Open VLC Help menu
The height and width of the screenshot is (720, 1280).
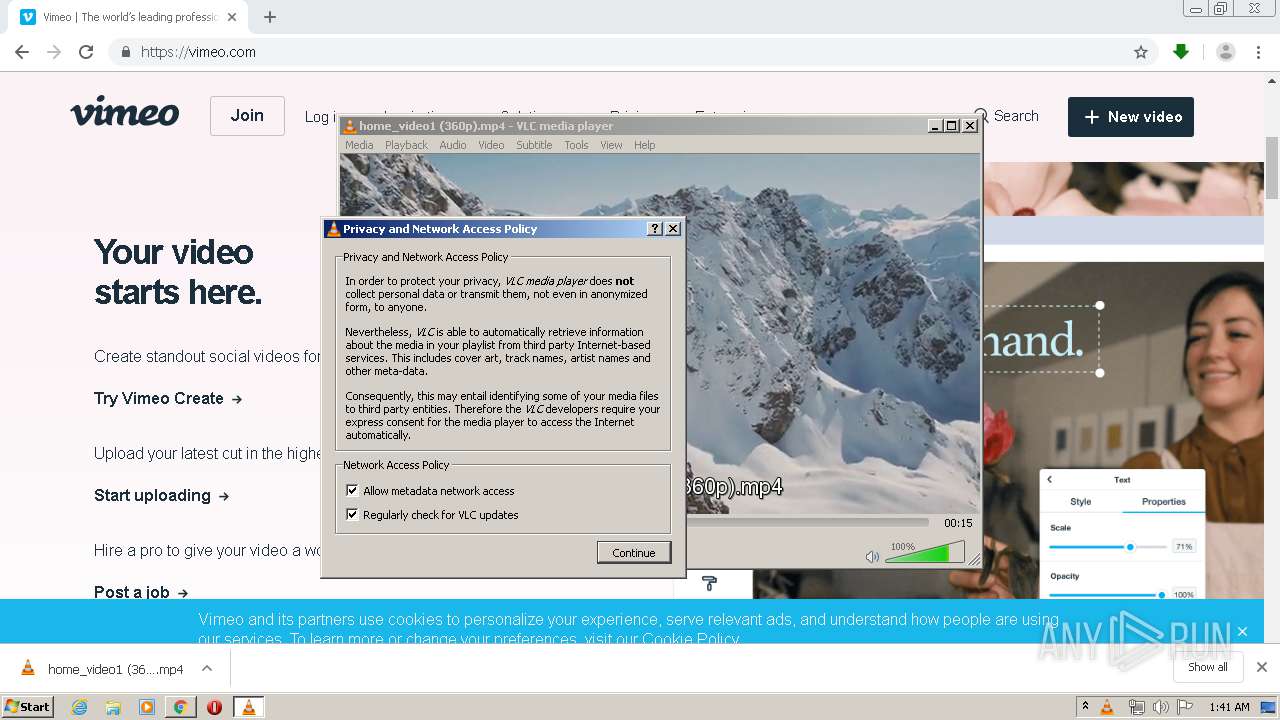point(645,145)
